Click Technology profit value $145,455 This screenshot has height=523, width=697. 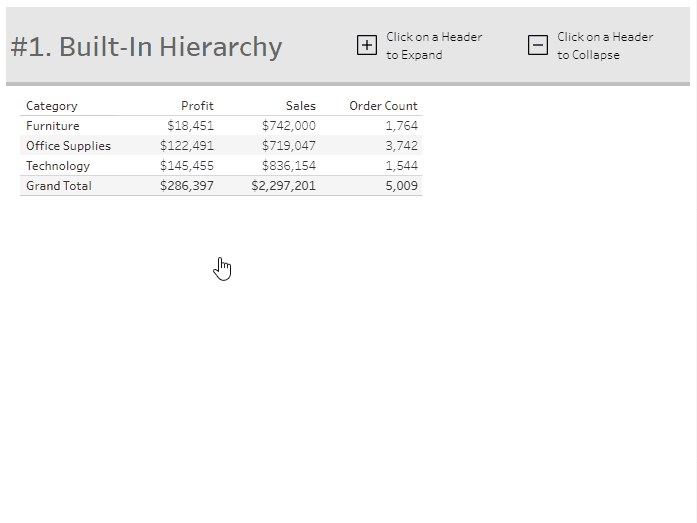click(x=187, y=166)
